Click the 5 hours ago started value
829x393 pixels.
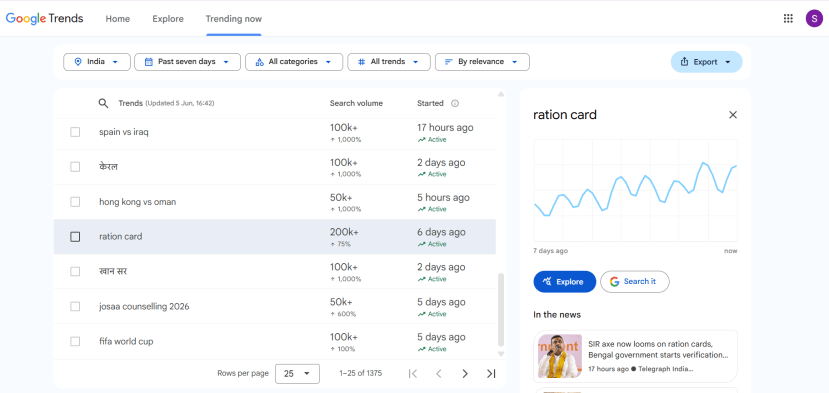tap(443, 197)
